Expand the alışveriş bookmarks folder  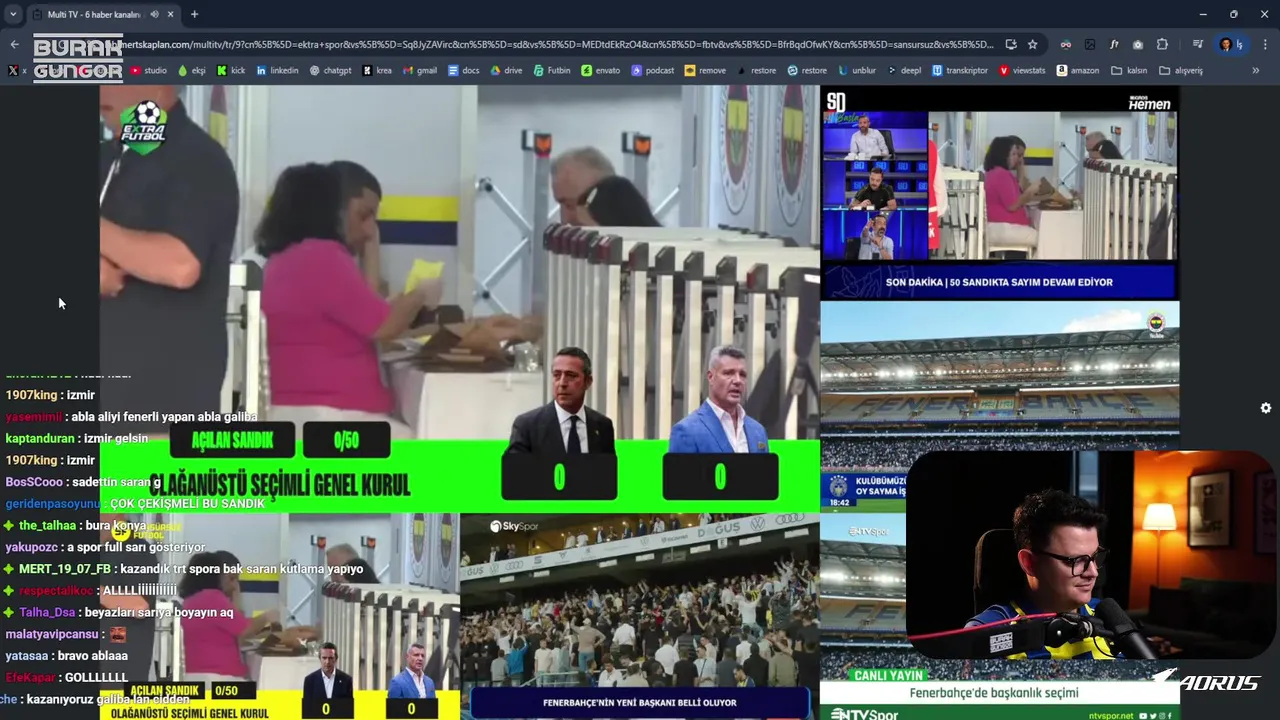tap(1181, 71)
